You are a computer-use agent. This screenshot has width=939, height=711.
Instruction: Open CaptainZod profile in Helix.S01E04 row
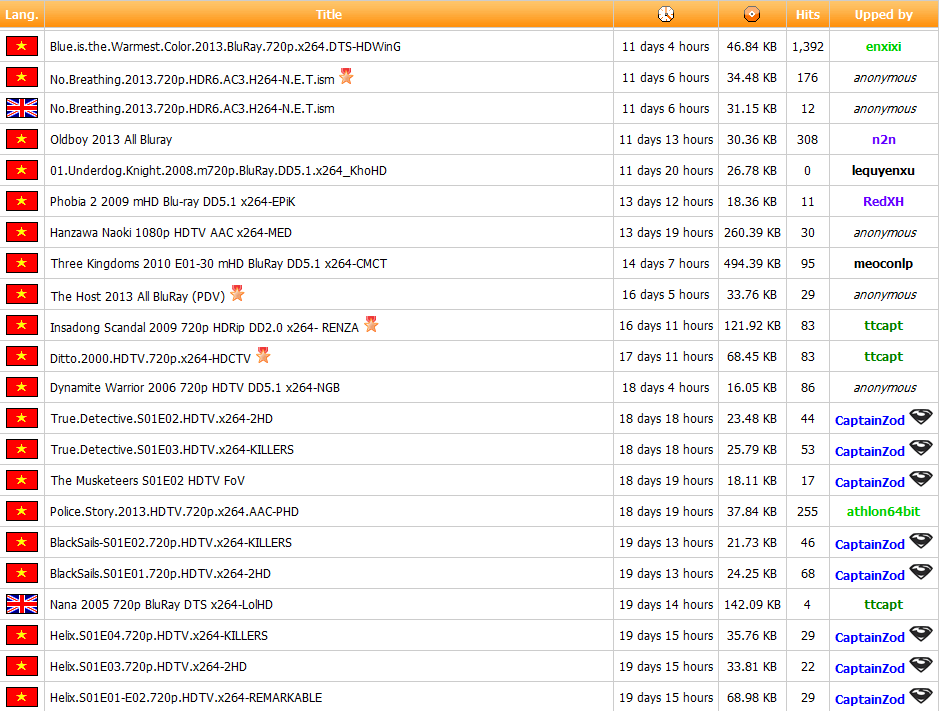pyautogui.click(x=870, y=637)
